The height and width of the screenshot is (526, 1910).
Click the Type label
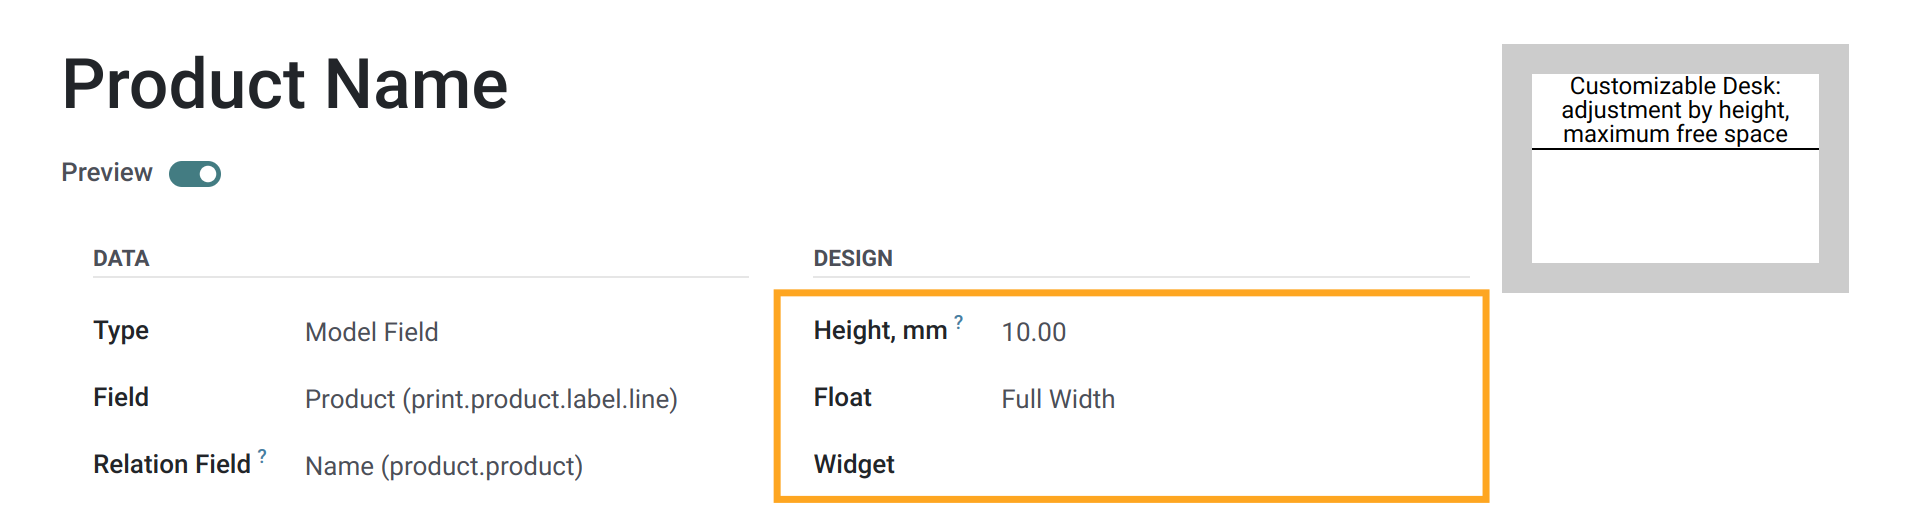[121, 331]
